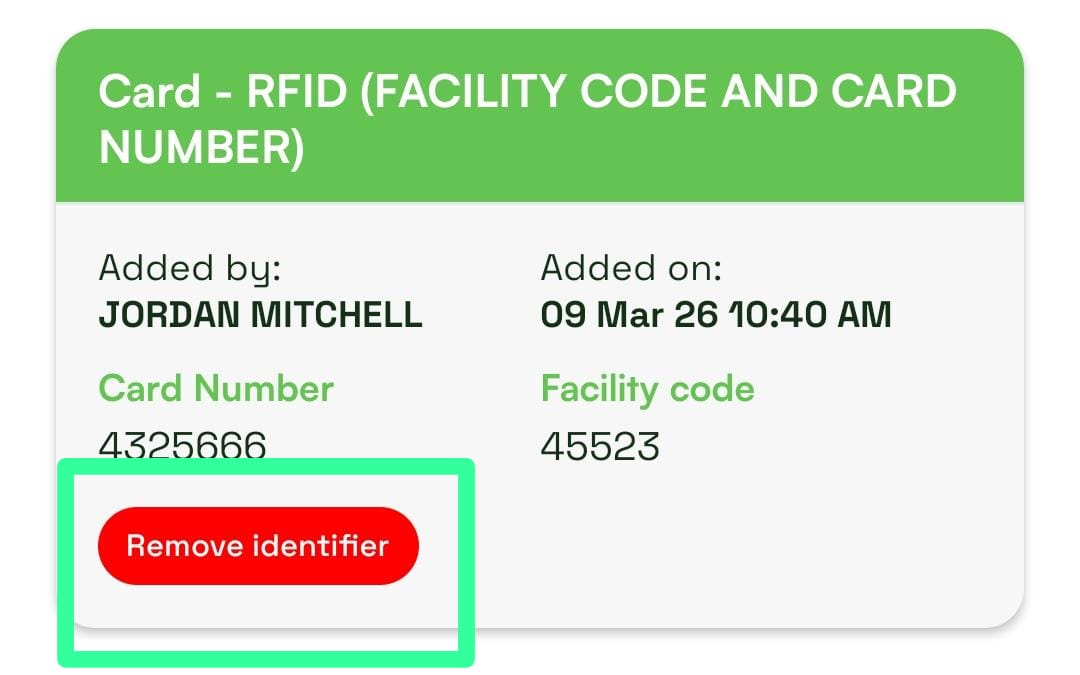This screenshot has width=1080, height=675.
Task: Click the green Card Number label
Action: click(x=216, y=388)
